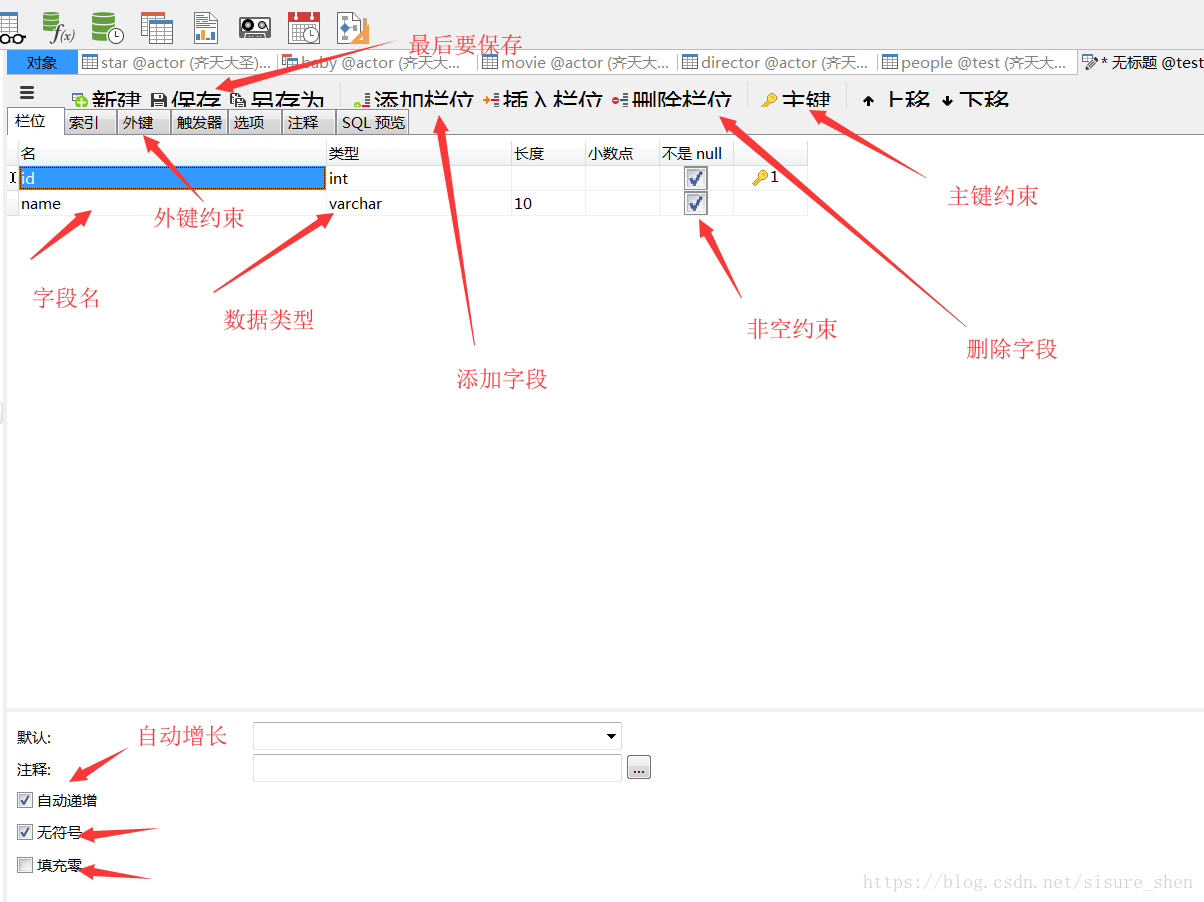Image resolution: width=1204 pixels, height=902 pixels.
Task: Open the 默认 value dropdown
Action: pyautogui.click(x=610, y=736)
